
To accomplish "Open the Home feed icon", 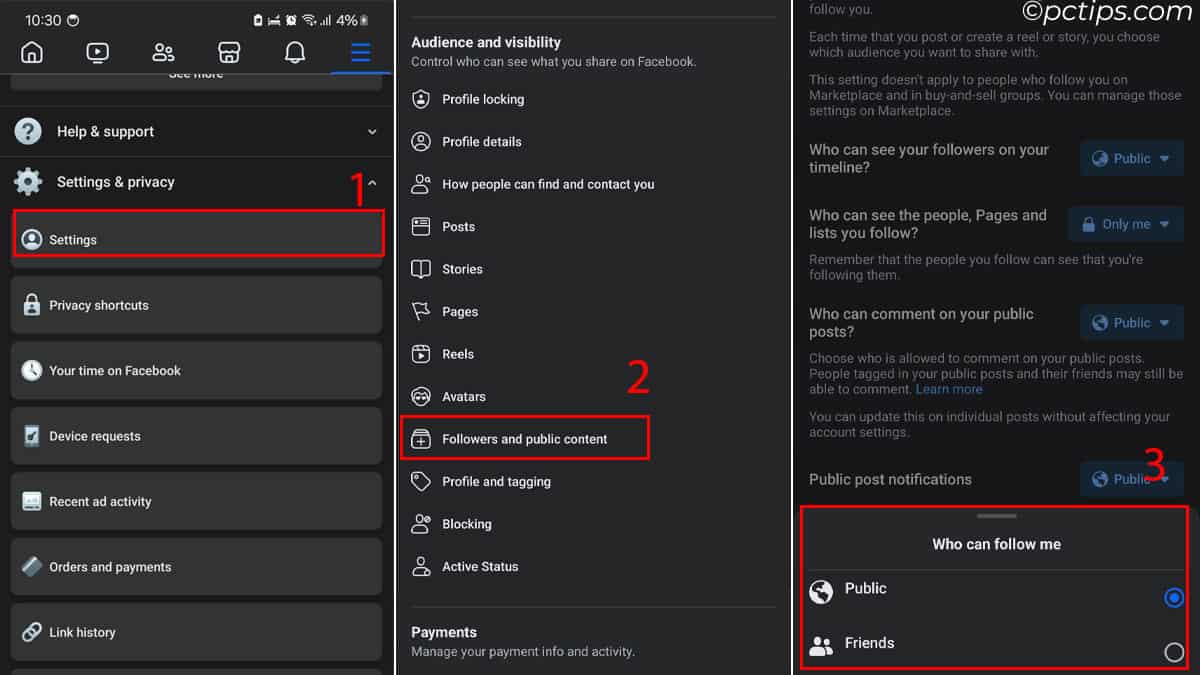I will [32, 52].
